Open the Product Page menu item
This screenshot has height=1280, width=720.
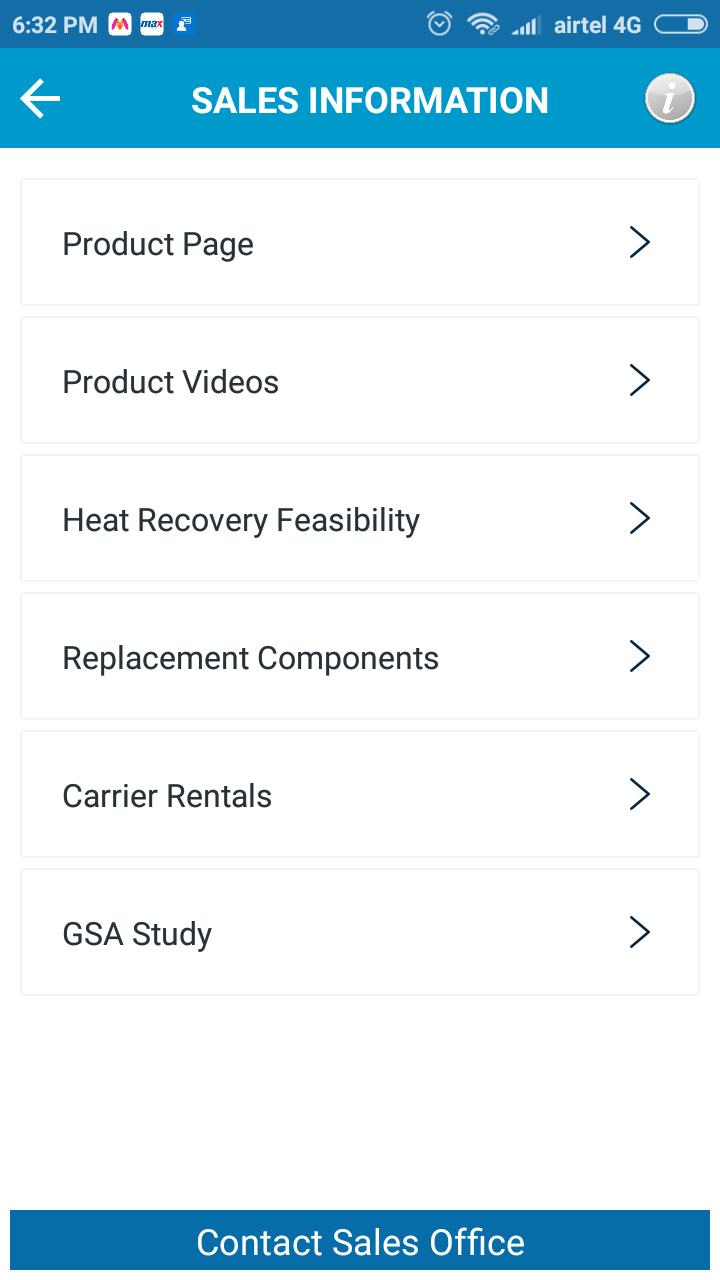click(x=158, y=244)
